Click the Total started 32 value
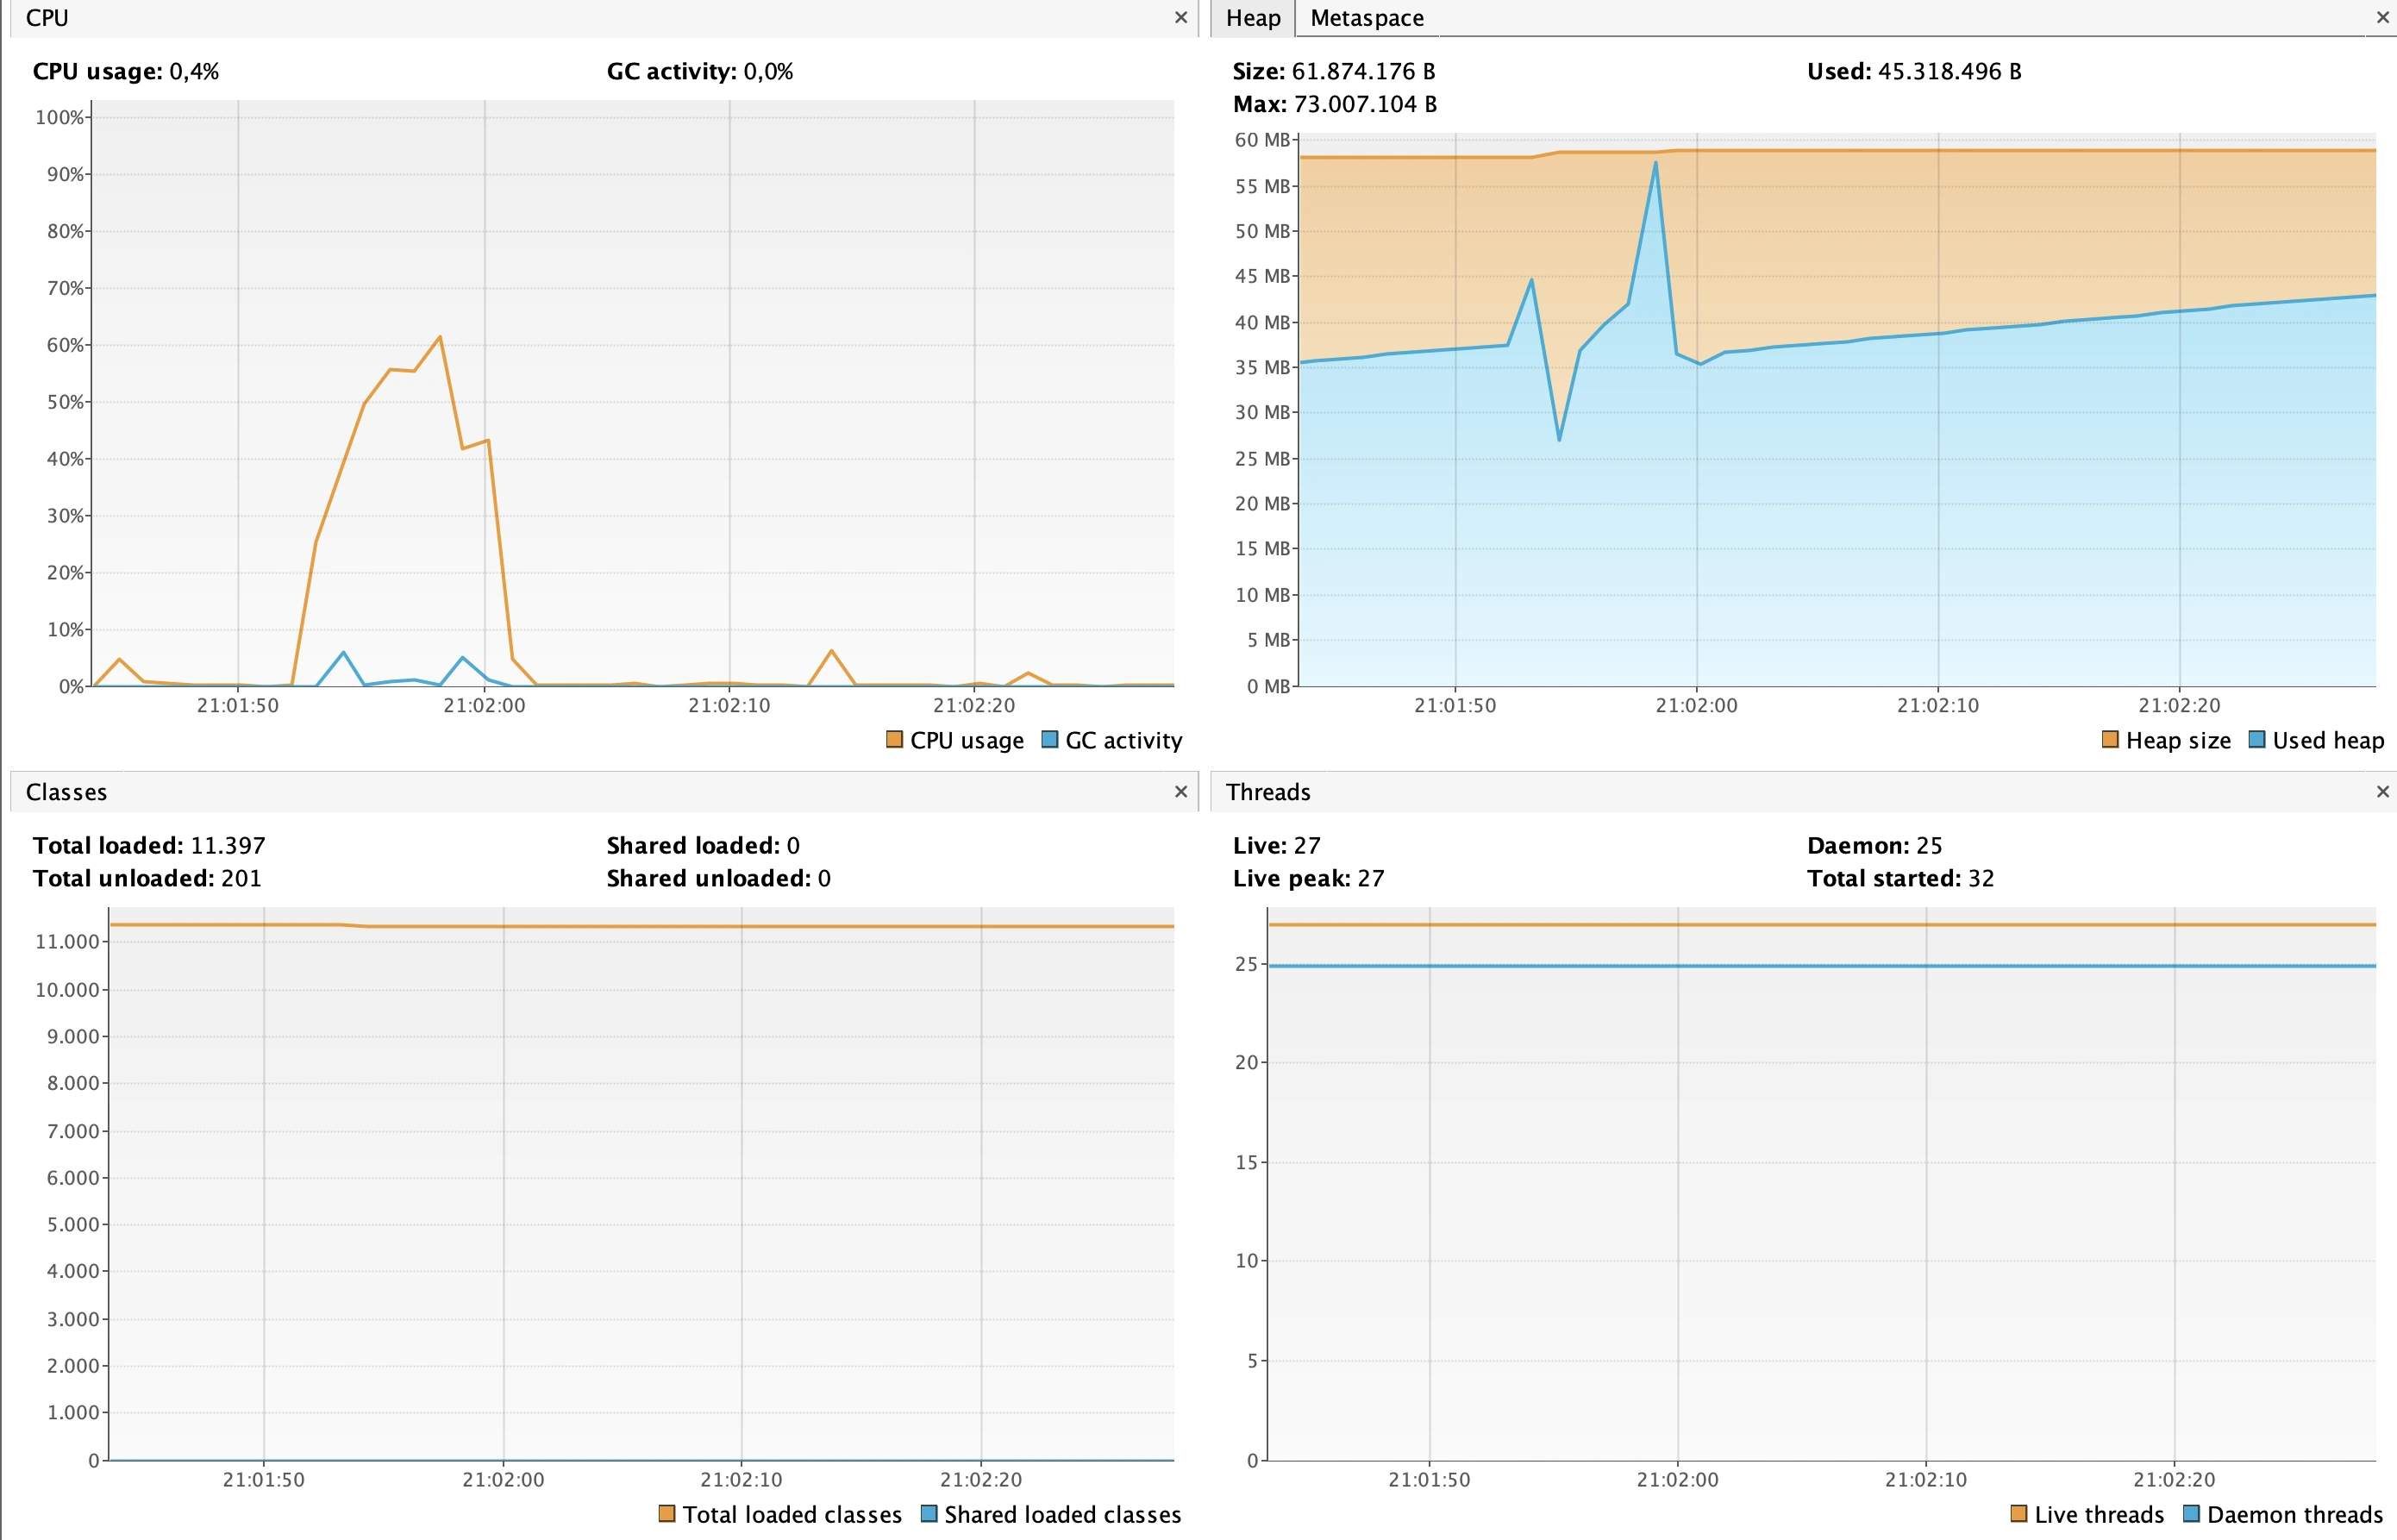 1981,878
